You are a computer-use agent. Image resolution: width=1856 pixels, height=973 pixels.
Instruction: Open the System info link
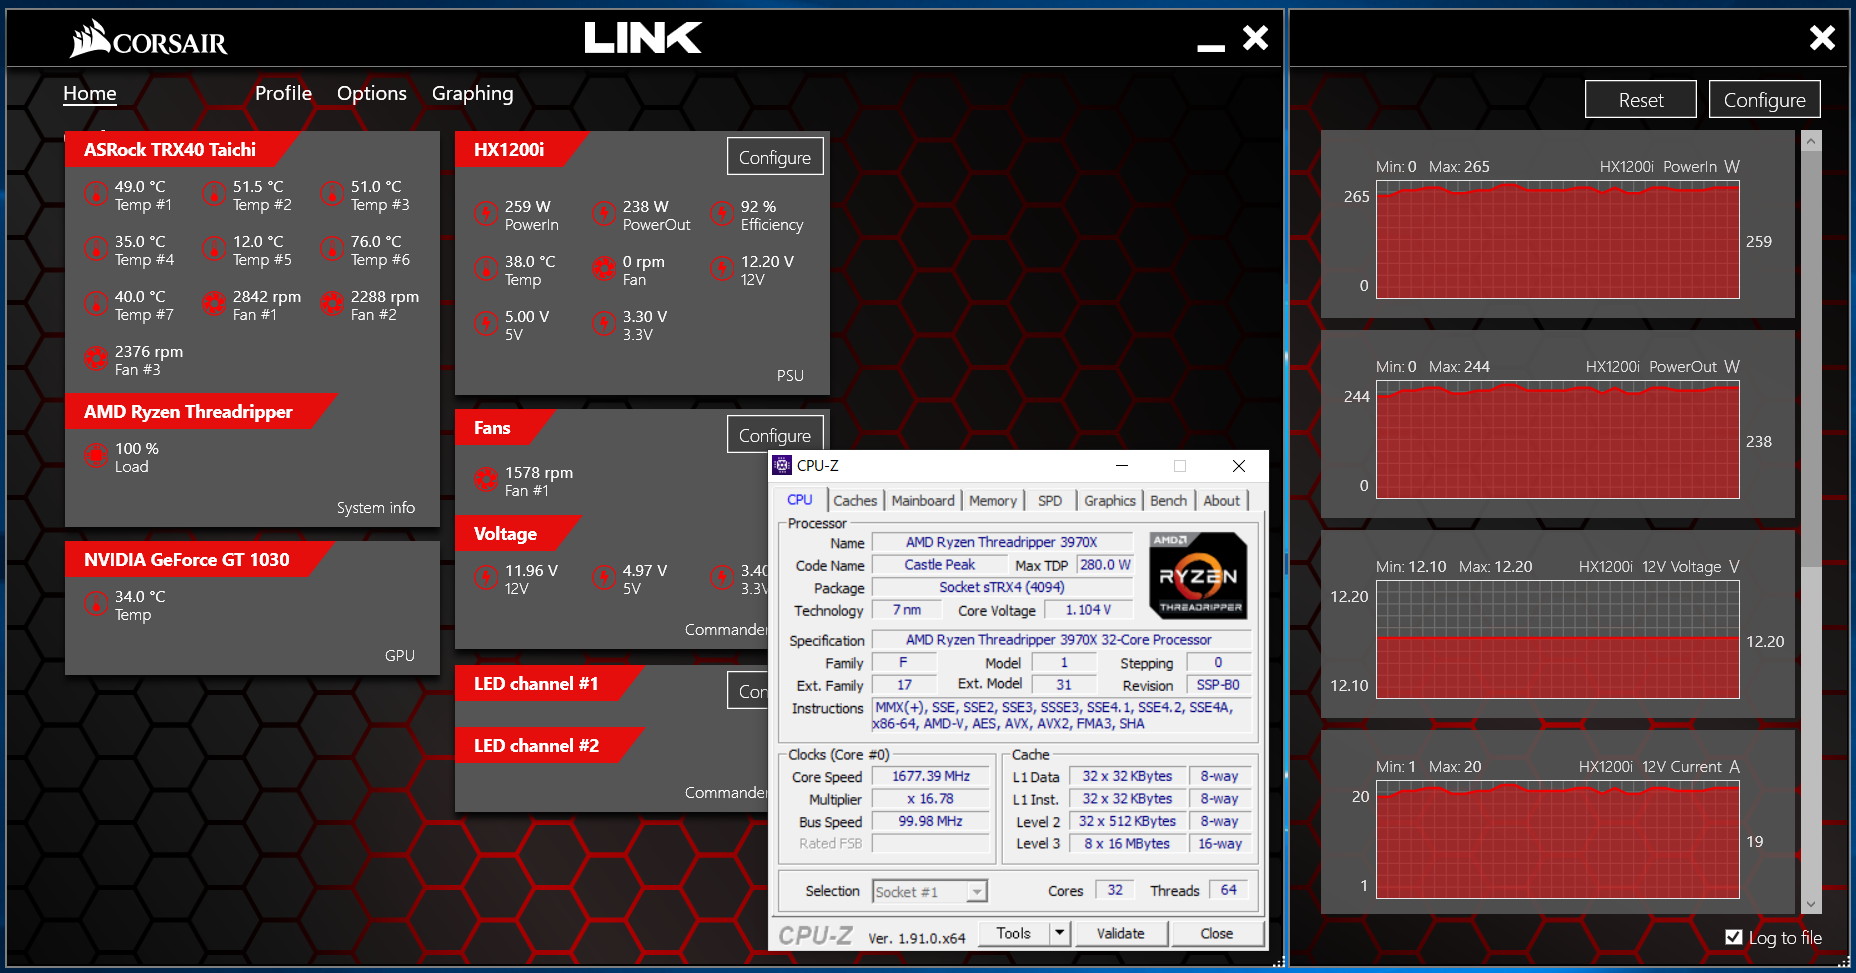[376, 508]
